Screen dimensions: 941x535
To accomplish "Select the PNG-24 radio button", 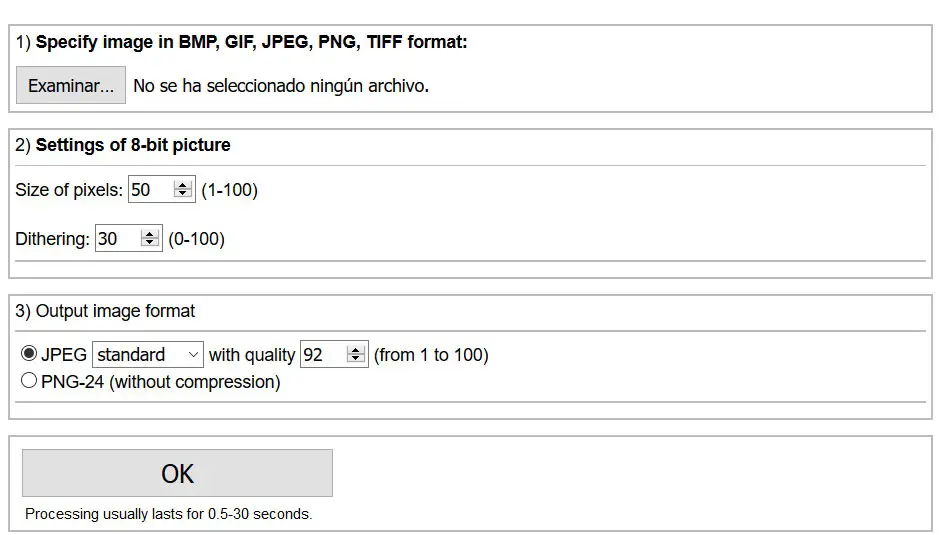I will click(29, 381).
